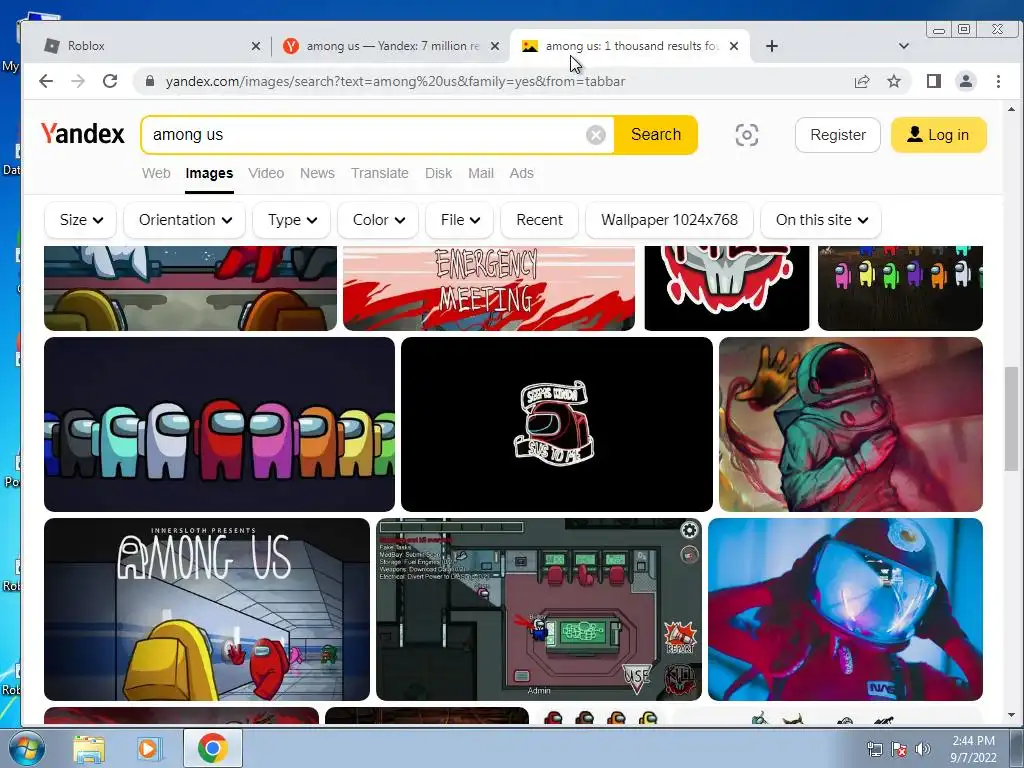Open the Chrome profile menu

pos(965,81)
